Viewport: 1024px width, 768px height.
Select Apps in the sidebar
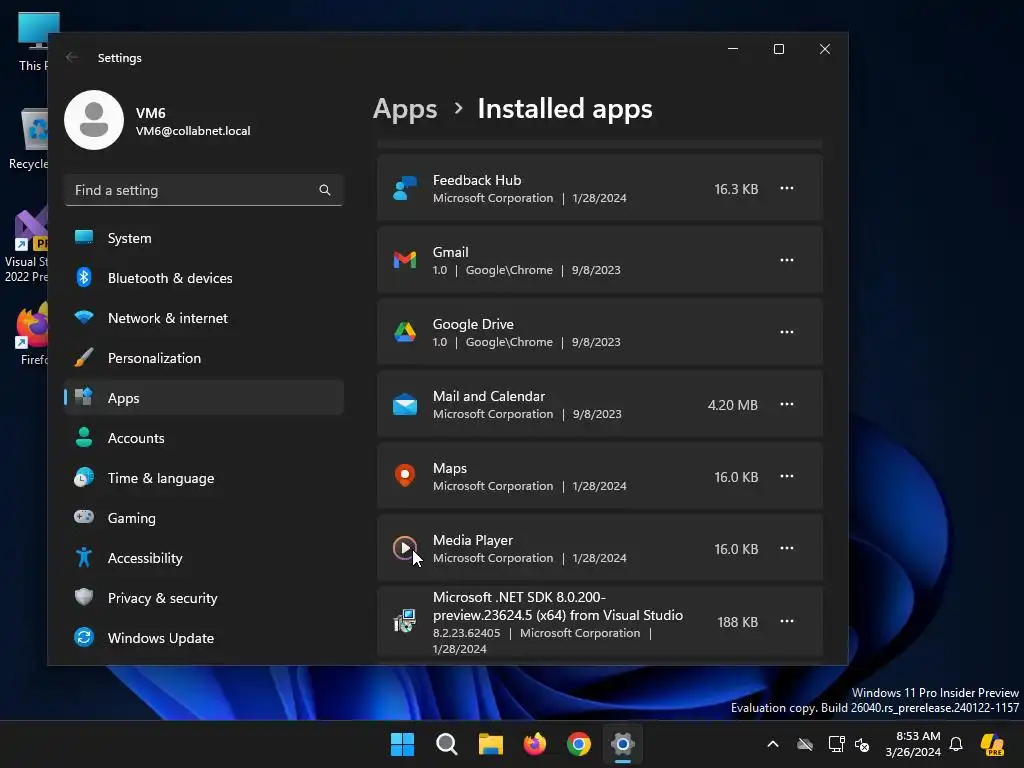204,398
